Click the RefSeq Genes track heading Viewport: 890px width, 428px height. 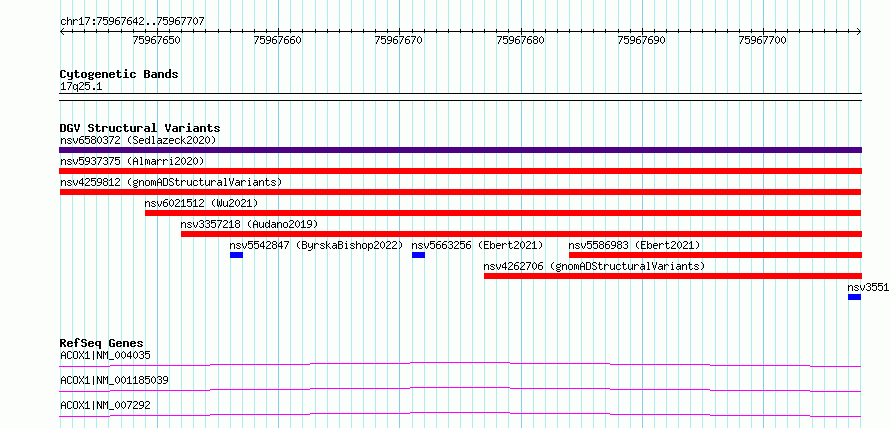click(x=102, y=343)
